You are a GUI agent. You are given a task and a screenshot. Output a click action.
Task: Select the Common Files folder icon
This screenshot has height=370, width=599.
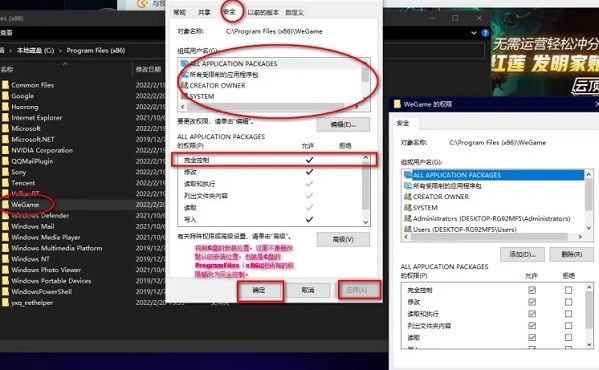[x=5, y=85]
